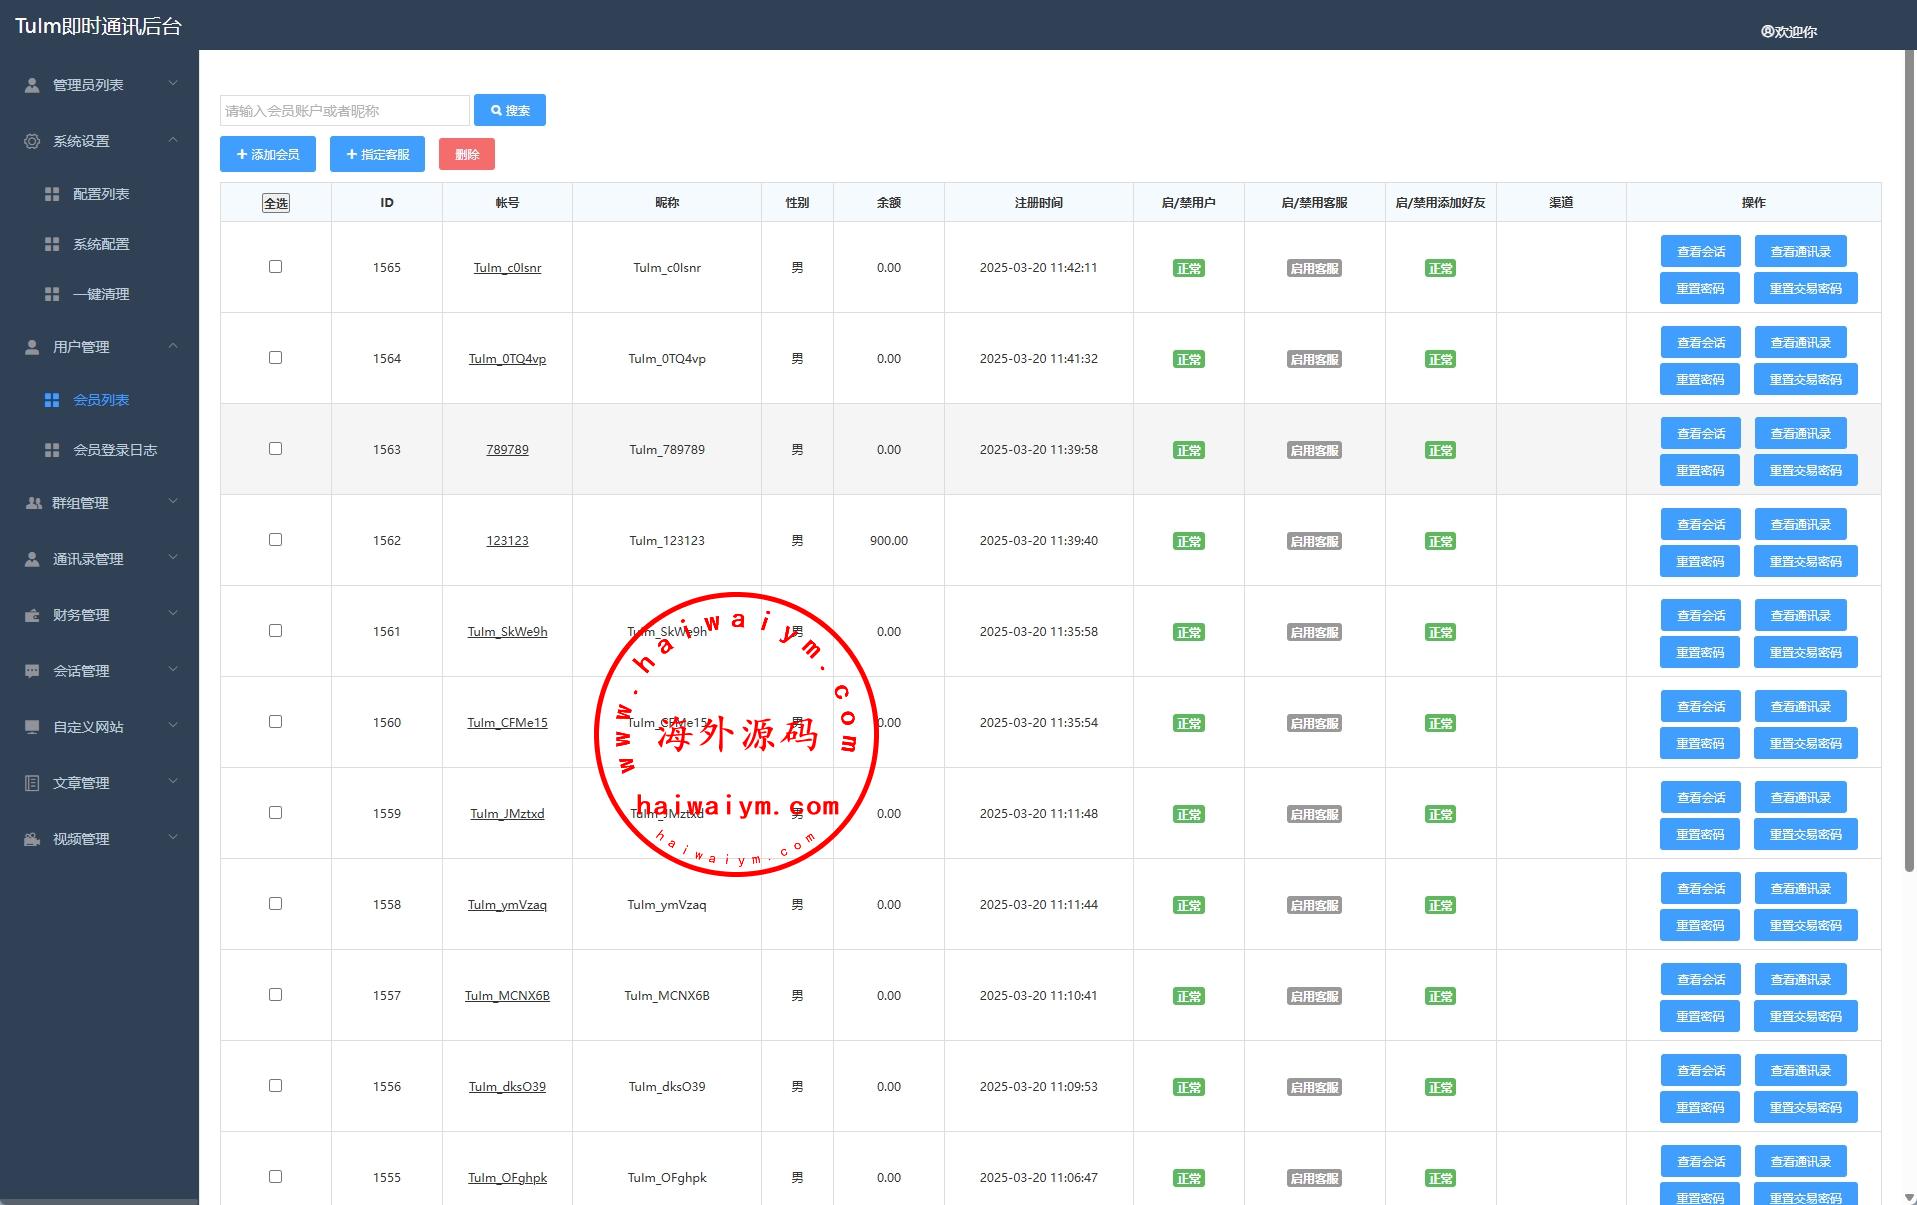Screen dimensions: 1917x1205
Task: Focus the member account search field
Action: 344,111
